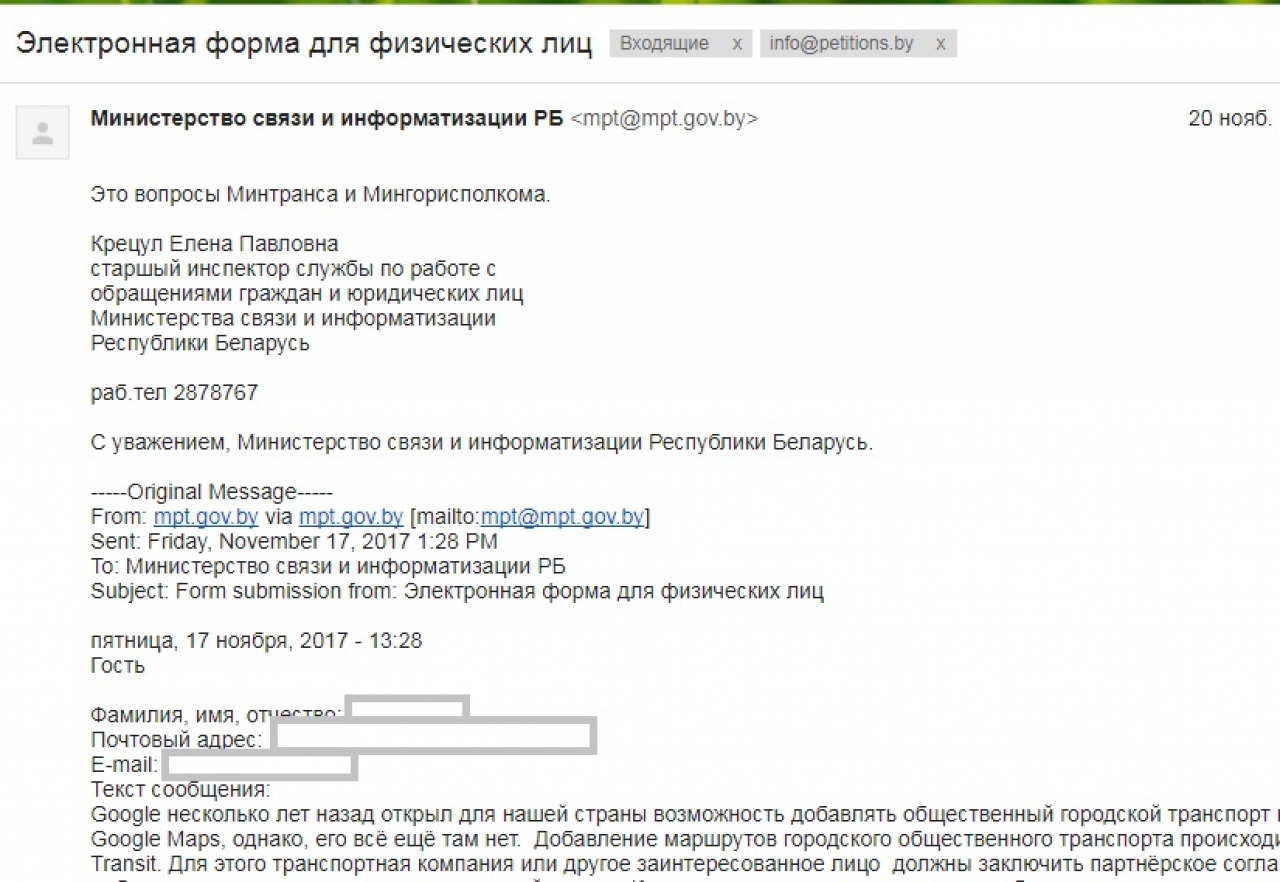Click the work phone number 2878767
The height and width of the screenshot is (882, 1280).
coord(215,393)
